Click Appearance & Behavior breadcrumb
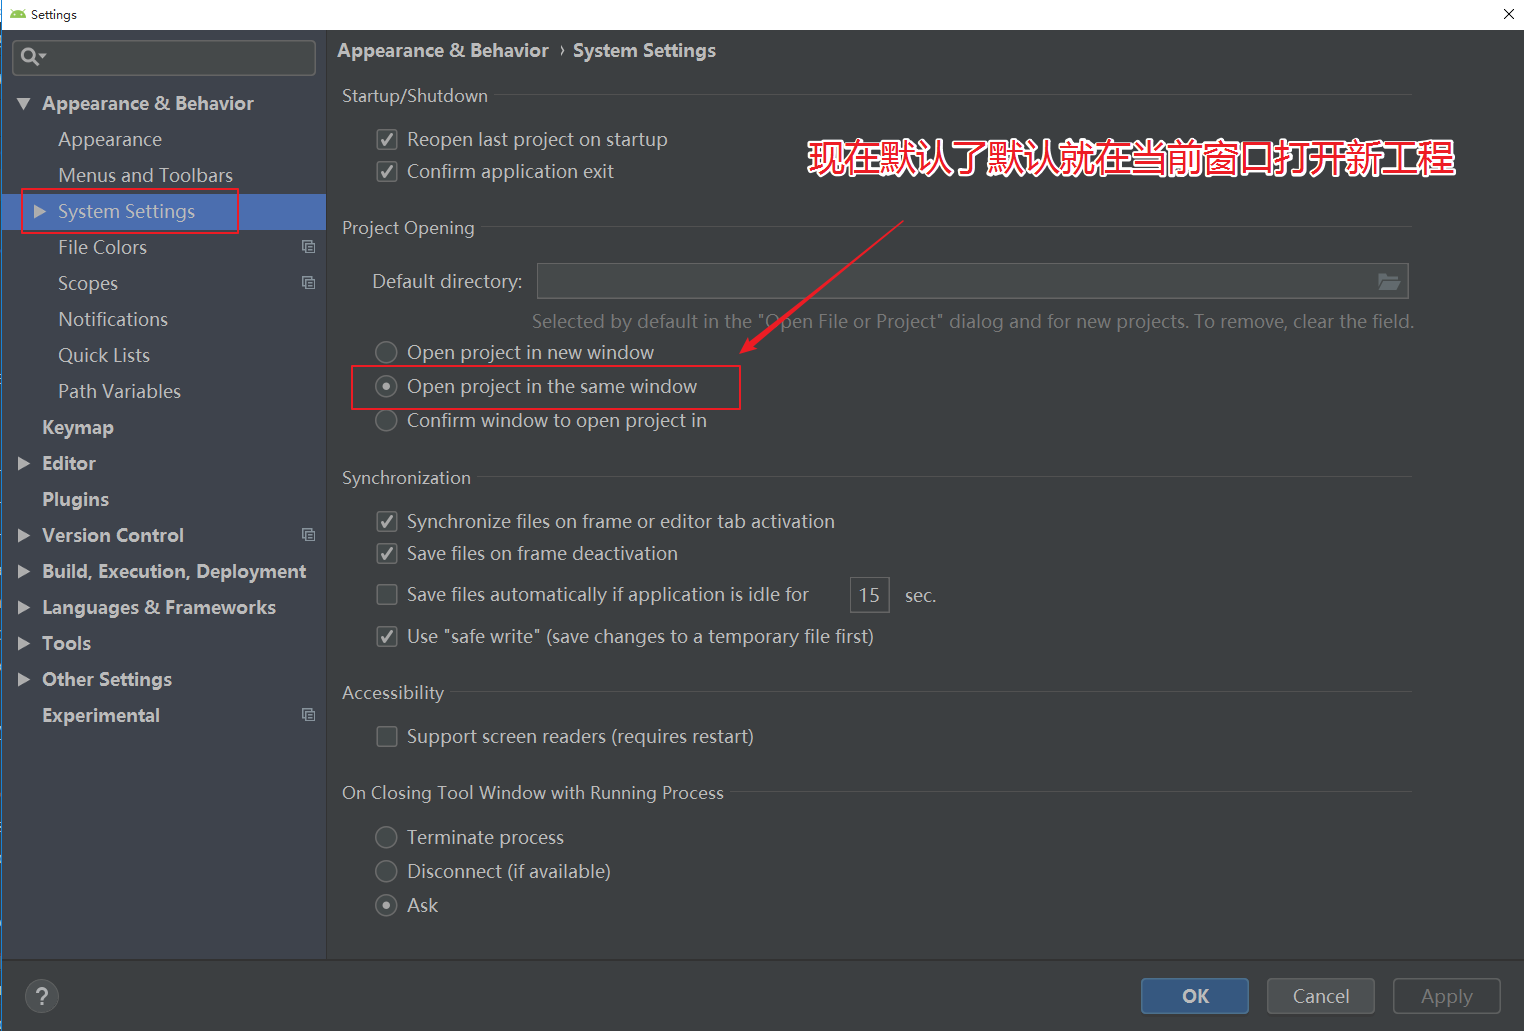 click(443, 50)
